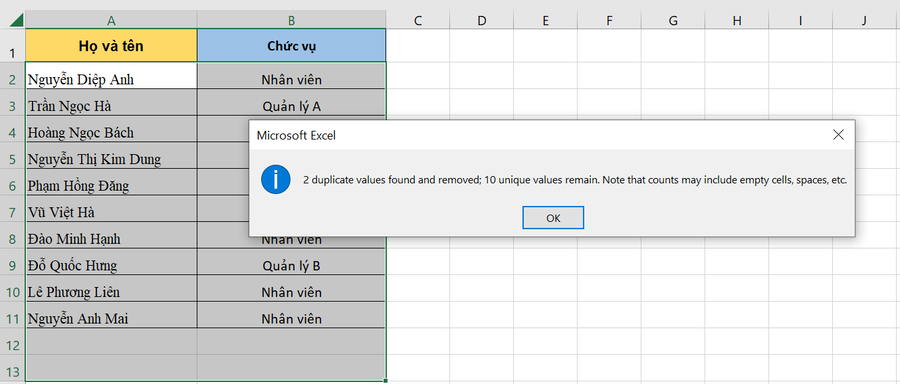Select cell 'Nguyễn Thị Kim Dung'
The image size is (900, 384).
point(111,155)
